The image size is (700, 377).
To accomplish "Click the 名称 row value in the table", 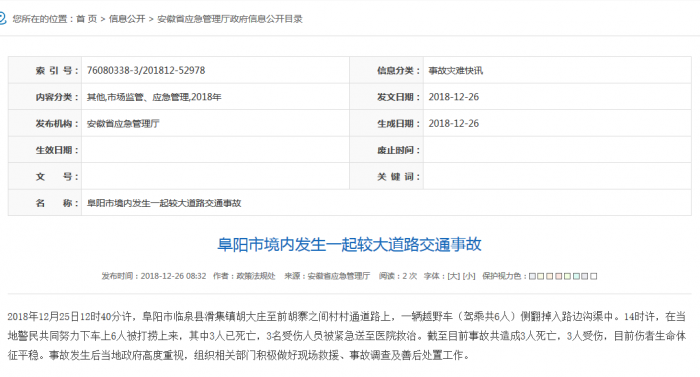I will 164,203.
